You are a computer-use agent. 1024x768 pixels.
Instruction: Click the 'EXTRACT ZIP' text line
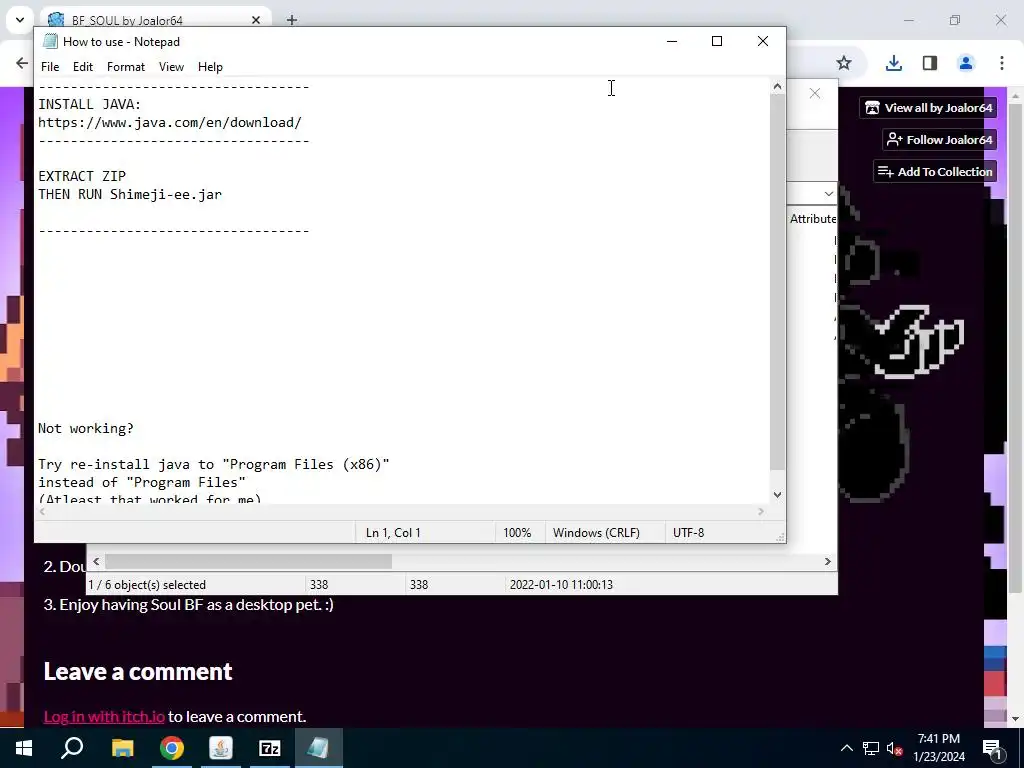[x=82, y=176]
